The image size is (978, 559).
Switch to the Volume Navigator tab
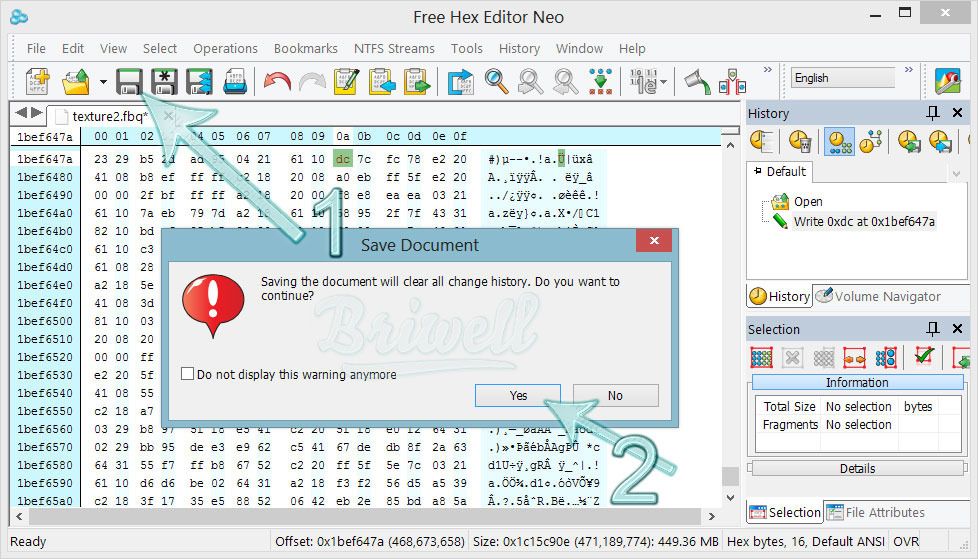(x=878, y=296)
